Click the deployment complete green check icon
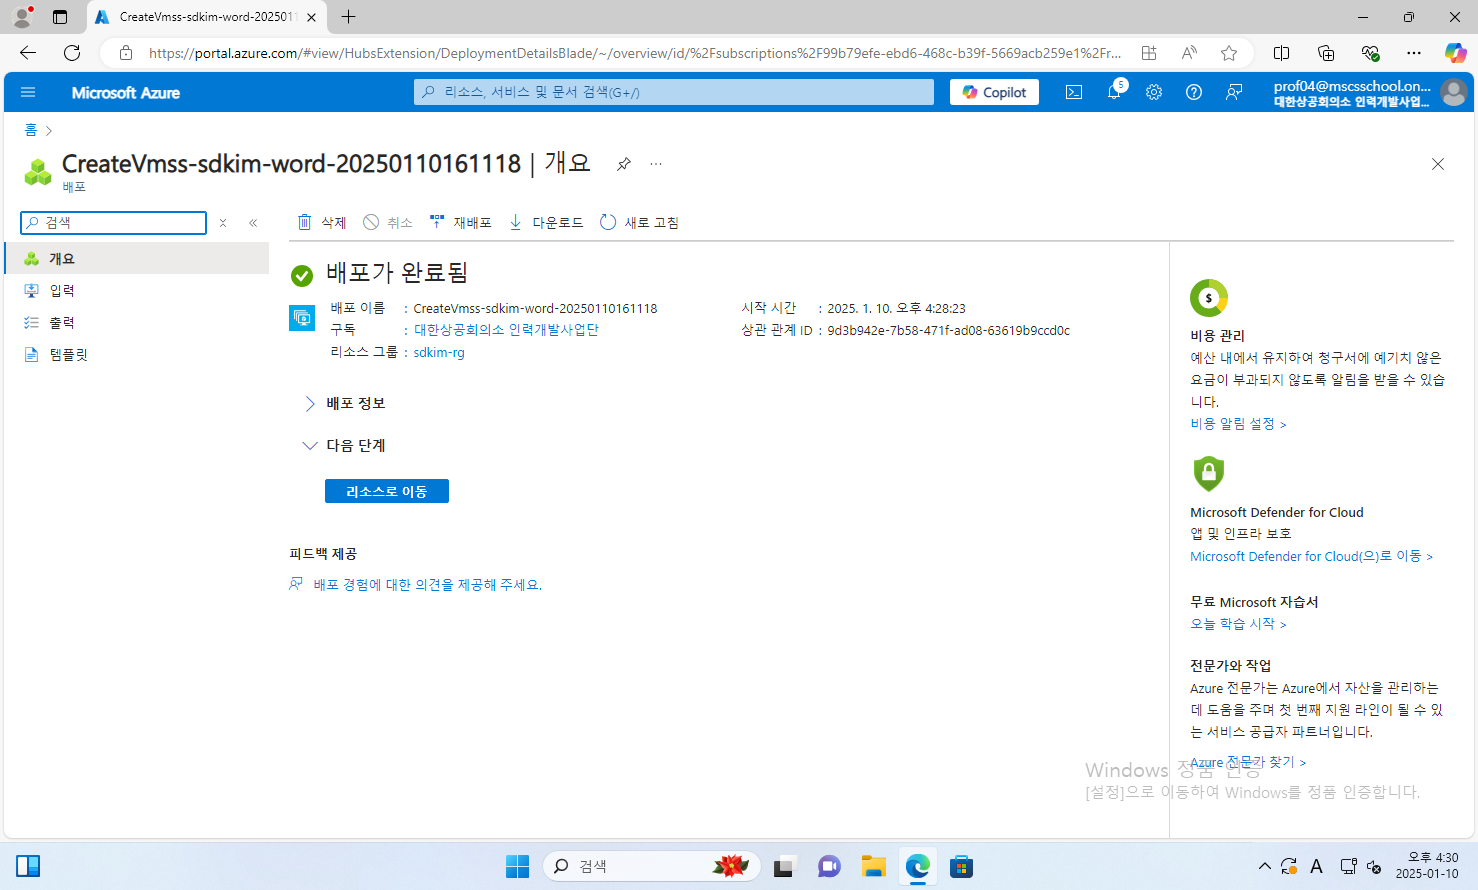Screen dimensions: 1478x890 (301, 275)
